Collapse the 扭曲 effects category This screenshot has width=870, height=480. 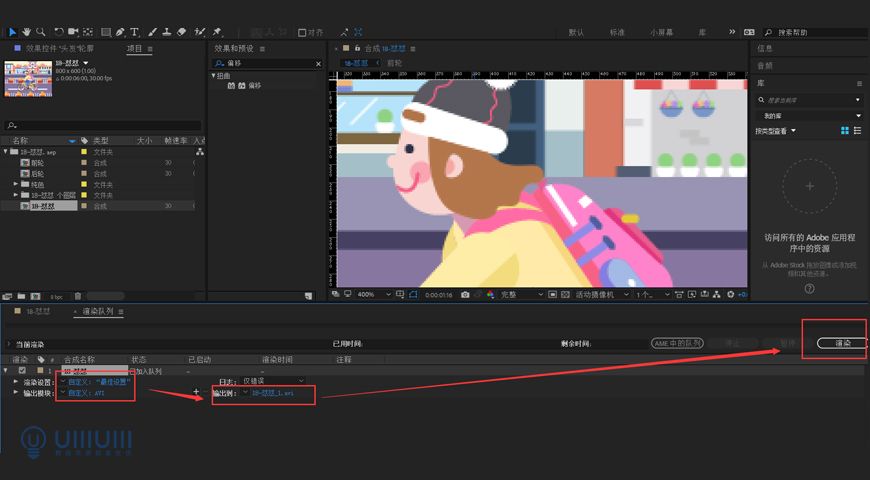tap(213, 75)
